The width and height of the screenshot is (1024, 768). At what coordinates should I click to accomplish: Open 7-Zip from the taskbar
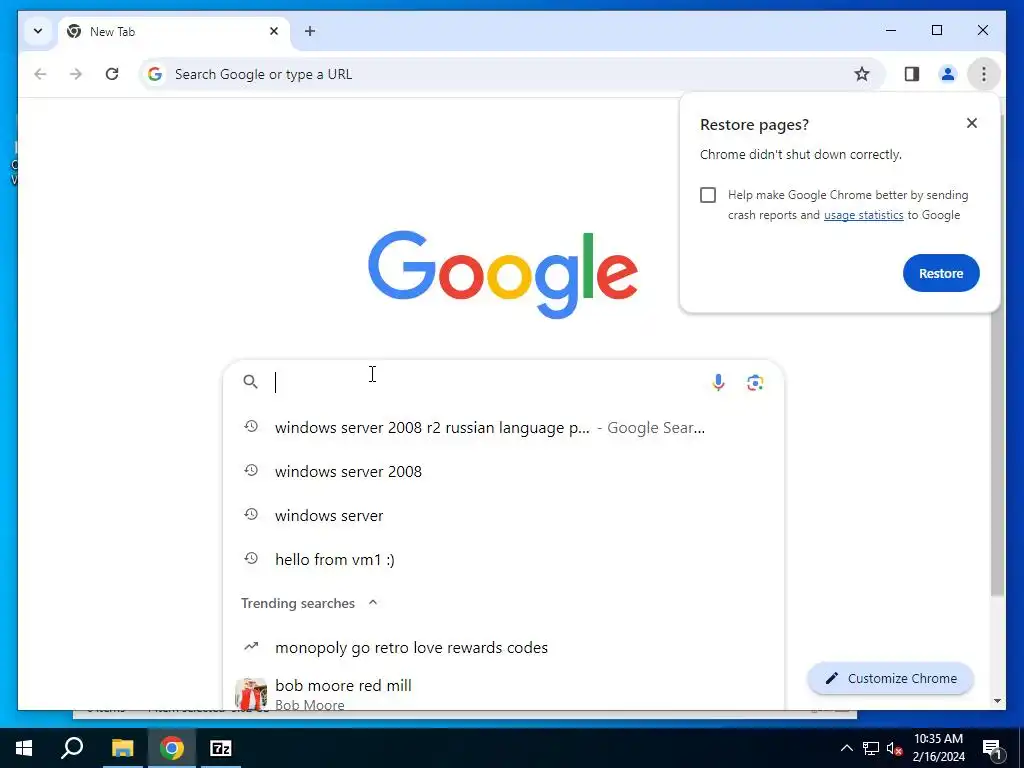[x=221, y=748]
